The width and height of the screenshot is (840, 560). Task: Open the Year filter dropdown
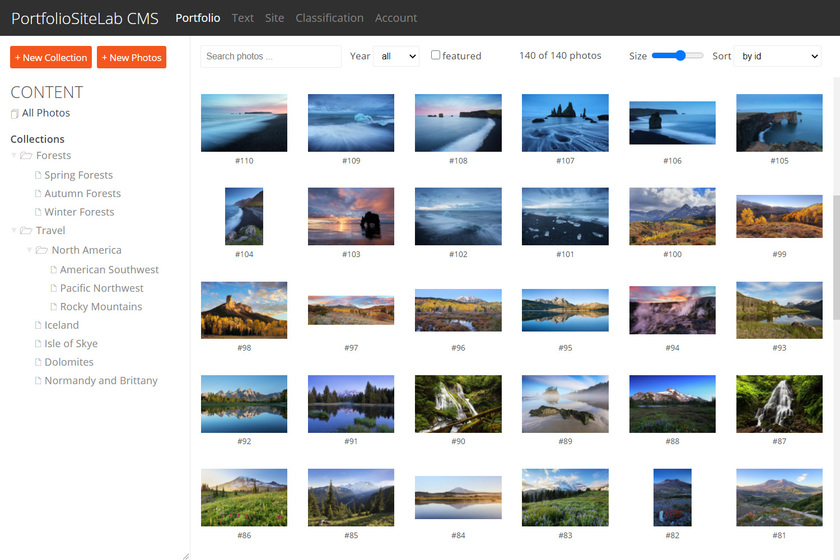pyautogui.click(x=398, y=56)
